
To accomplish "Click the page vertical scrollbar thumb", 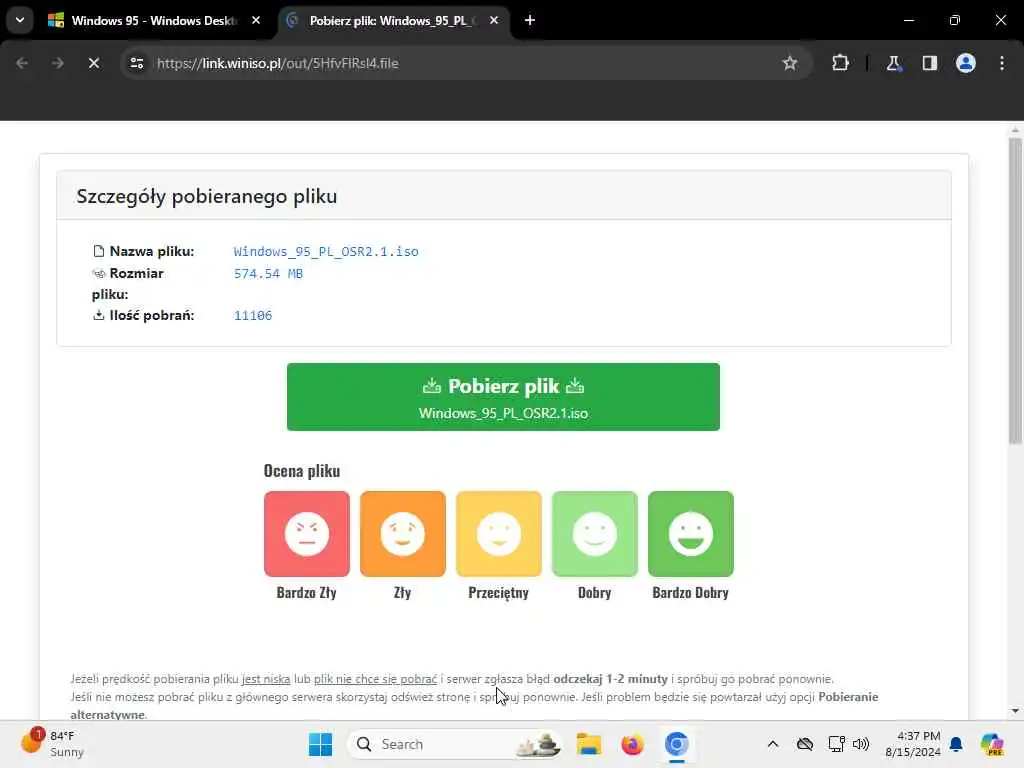I will [x=1015, y=291].
